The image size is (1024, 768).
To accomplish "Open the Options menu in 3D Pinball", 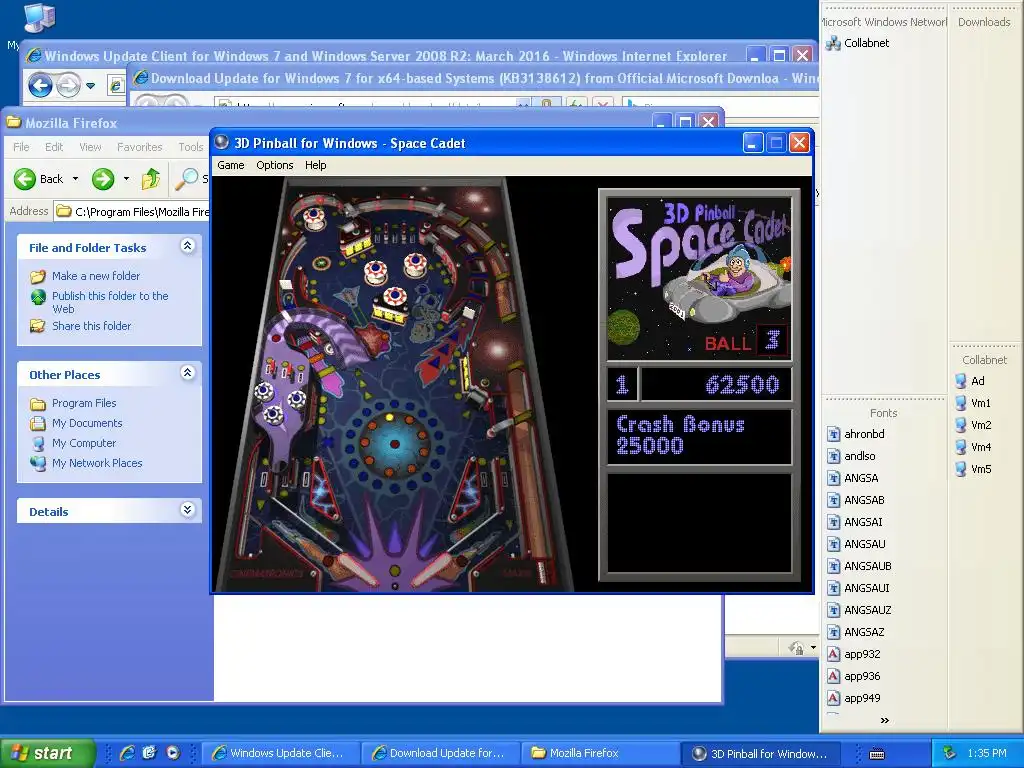I will click(x=274, y=165).
